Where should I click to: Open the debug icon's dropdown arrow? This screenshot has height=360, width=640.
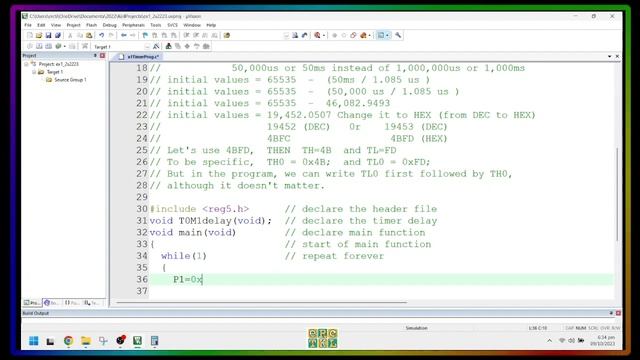click(324, 36)
